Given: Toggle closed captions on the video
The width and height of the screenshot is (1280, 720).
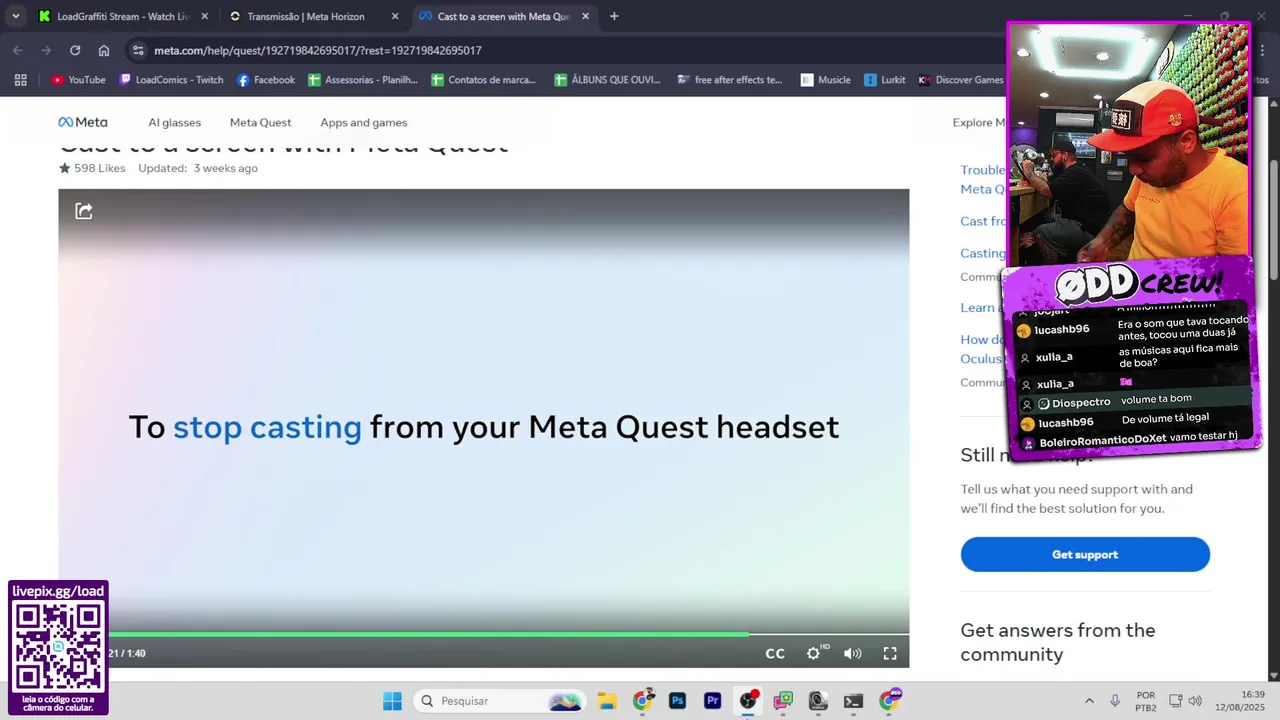Looking at the screenshot, I should tap(775, 653).
